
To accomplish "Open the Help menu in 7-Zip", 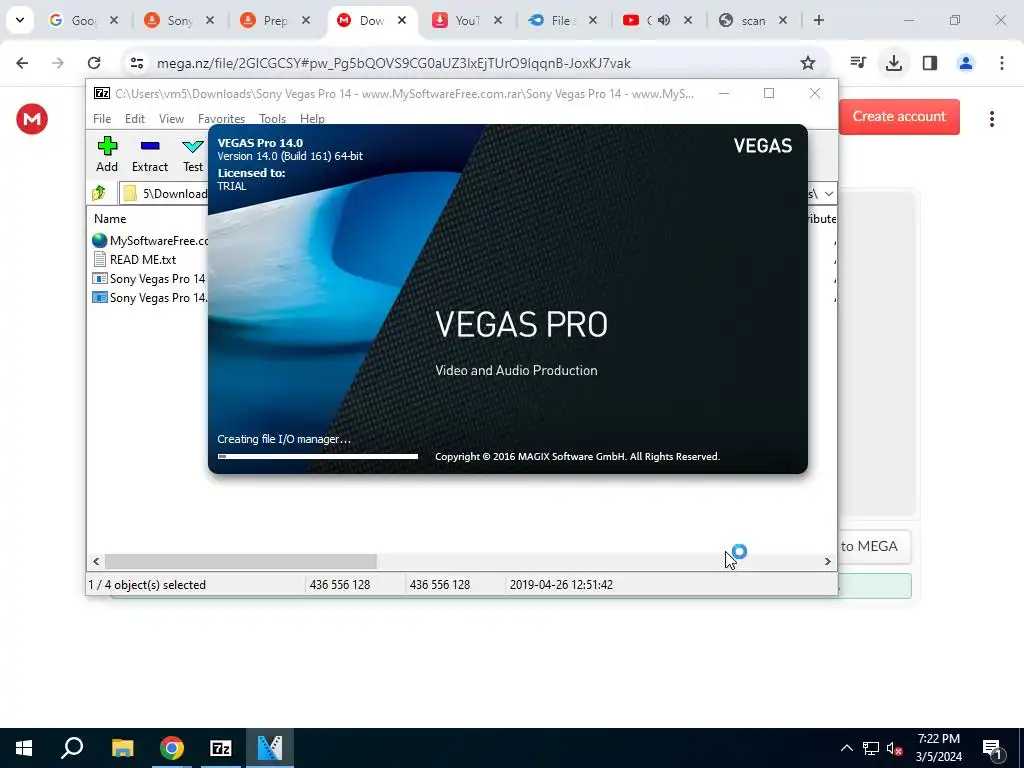I will coord(312,119).
